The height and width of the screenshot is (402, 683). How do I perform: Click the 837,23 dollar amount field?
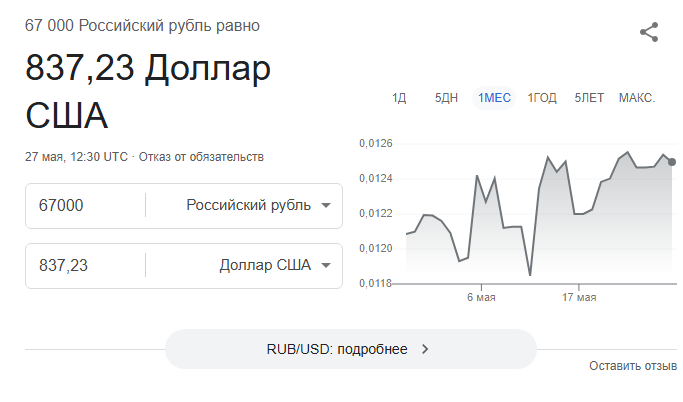click(85, 265)
